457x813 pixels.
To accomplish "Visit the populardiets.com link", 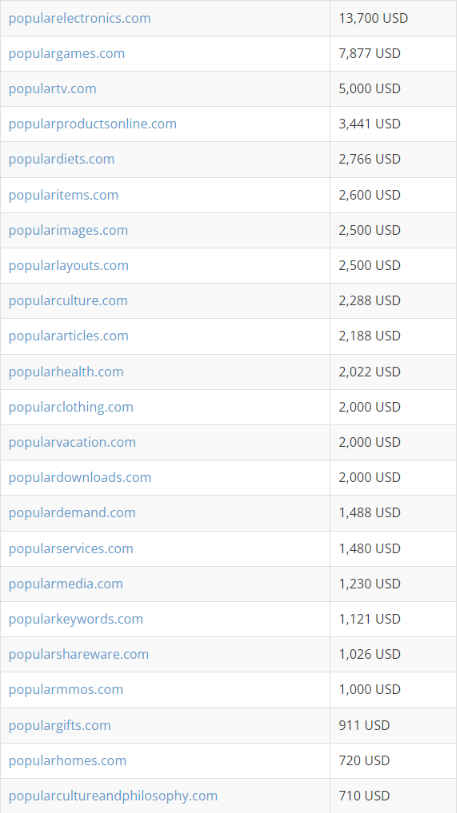I will (x=61, y=159).
